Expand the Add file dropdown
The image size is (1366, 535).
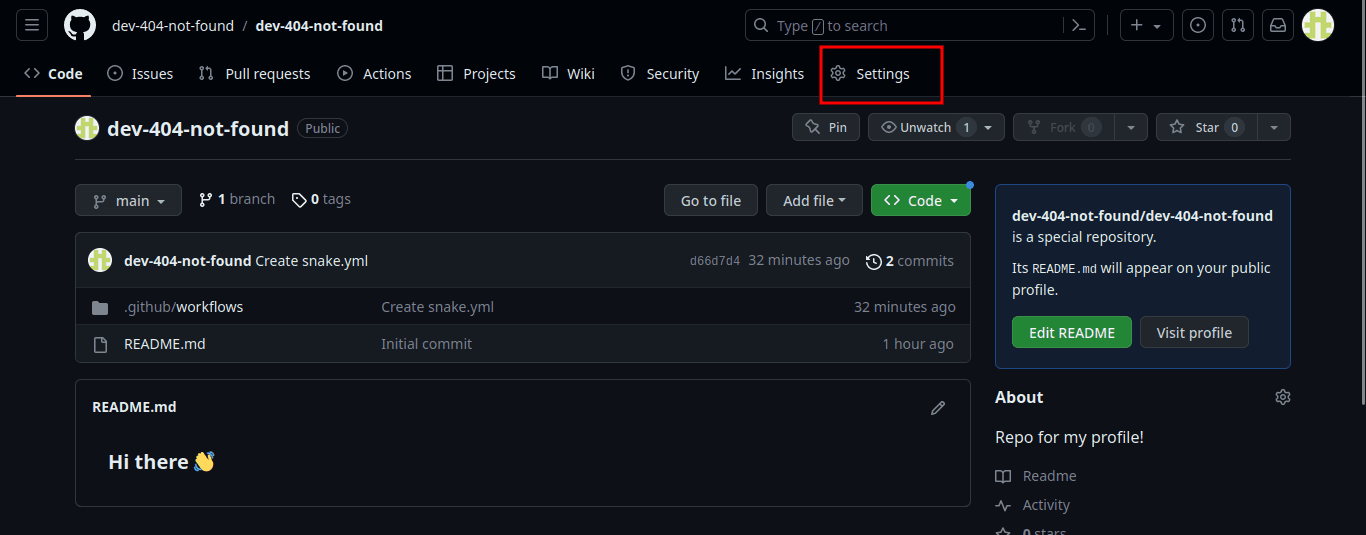[x=814, y=200]
